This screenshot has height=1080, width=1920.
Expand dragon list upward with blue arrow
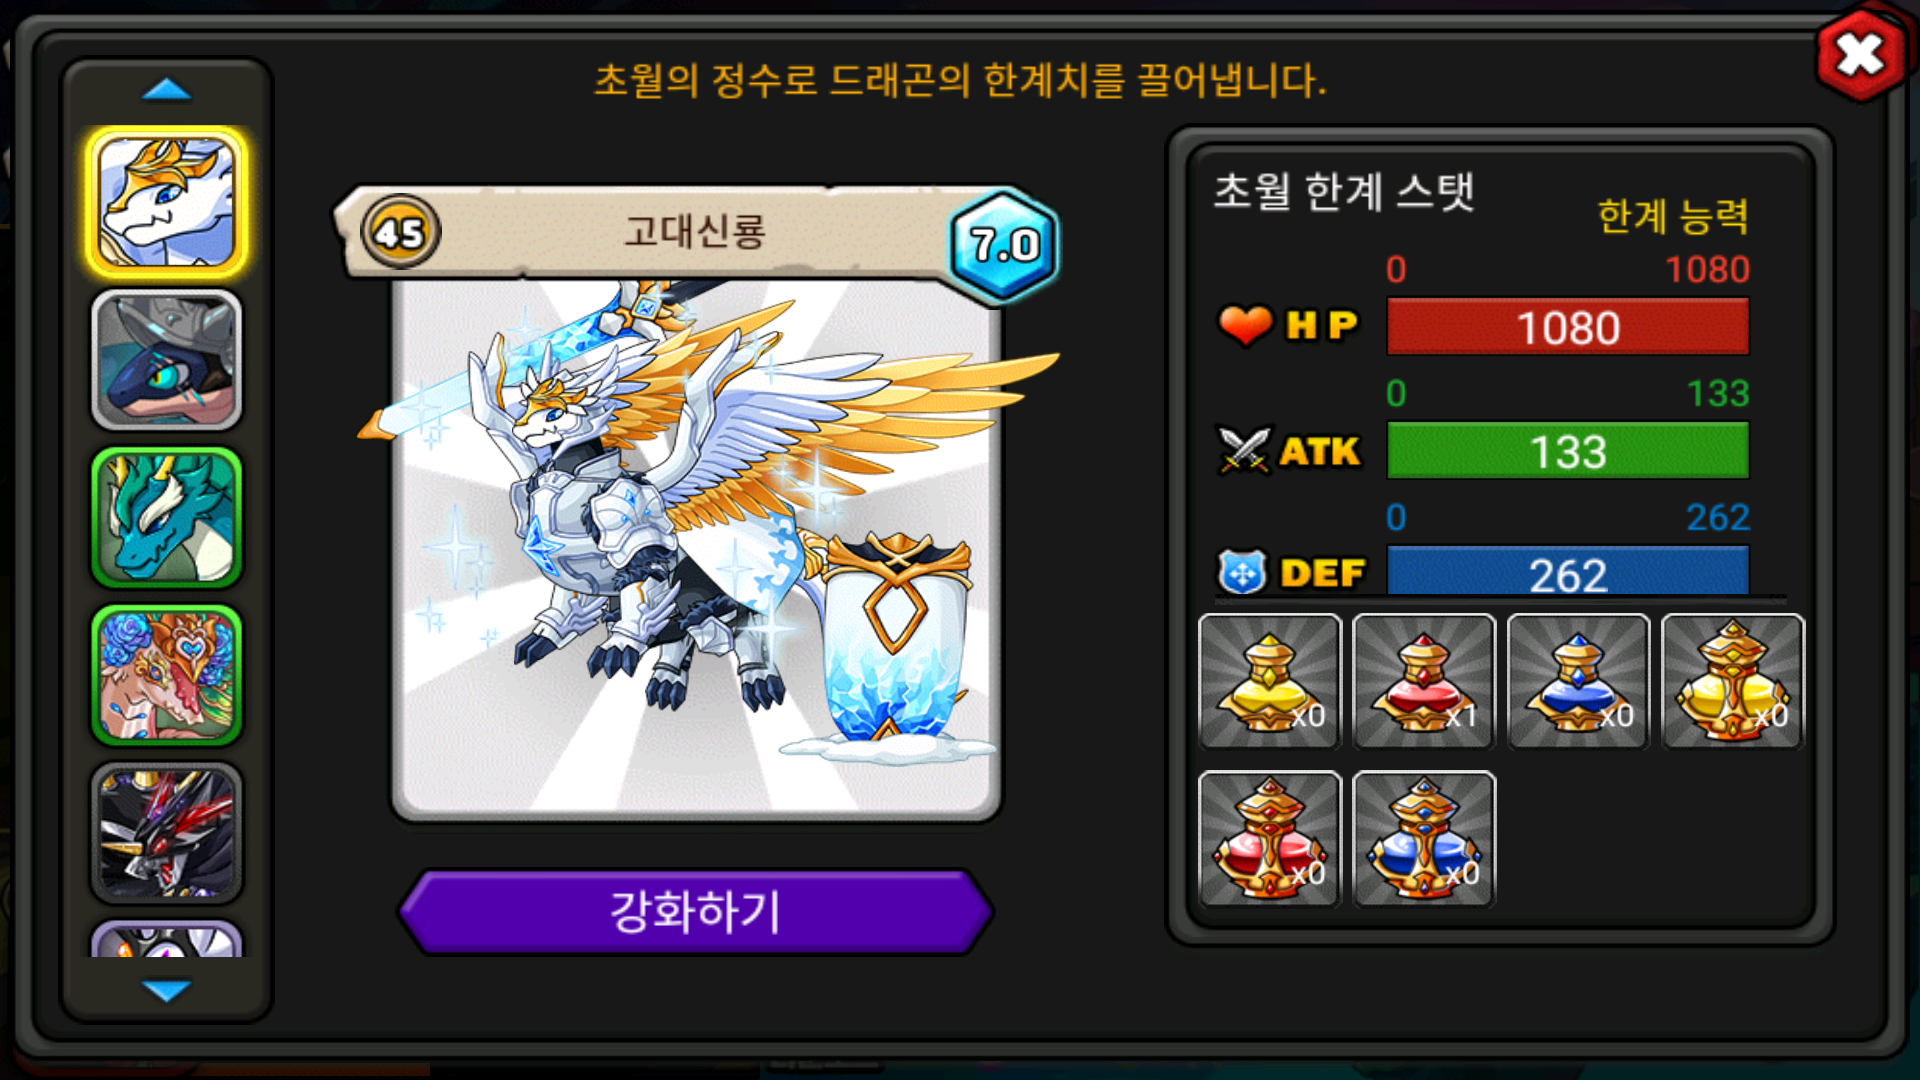pos(166,90)
